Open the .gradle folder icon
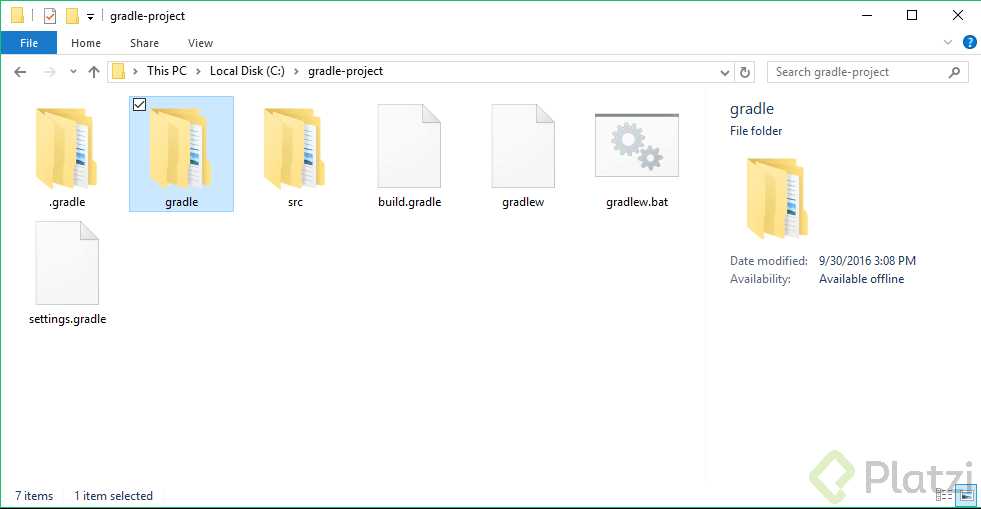This screenshot has width=981, height=509. point(66,148)
